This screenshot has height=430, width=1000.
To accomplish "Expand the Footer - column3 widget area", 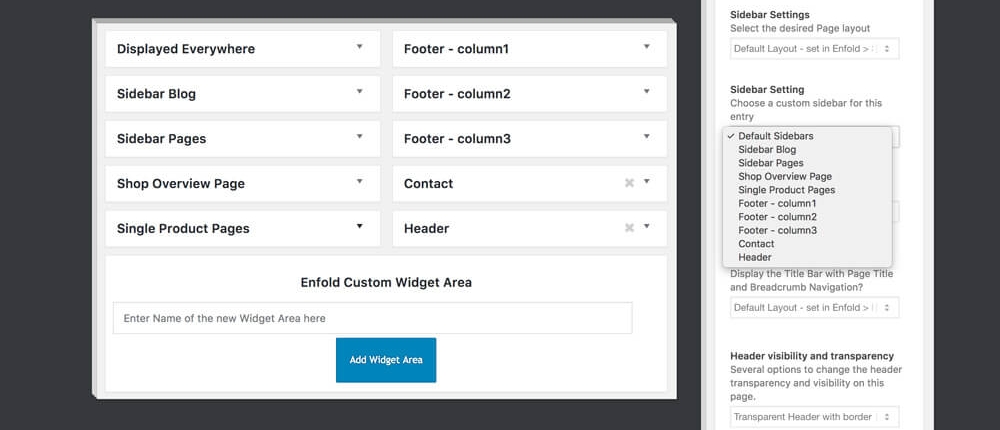I will [x=647, y=137].
